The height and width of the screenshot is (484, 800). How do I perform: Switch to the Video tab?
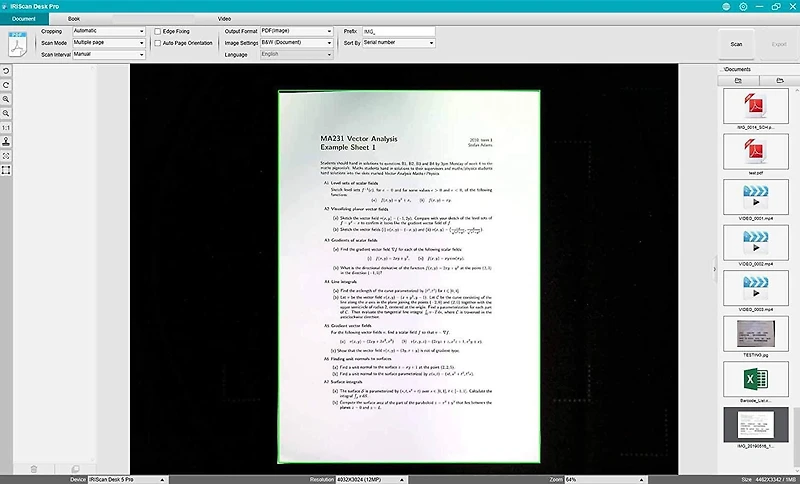point(224,19)
